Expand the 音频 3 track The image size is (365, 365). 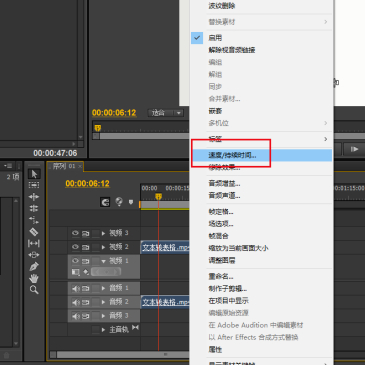(103, 316)
